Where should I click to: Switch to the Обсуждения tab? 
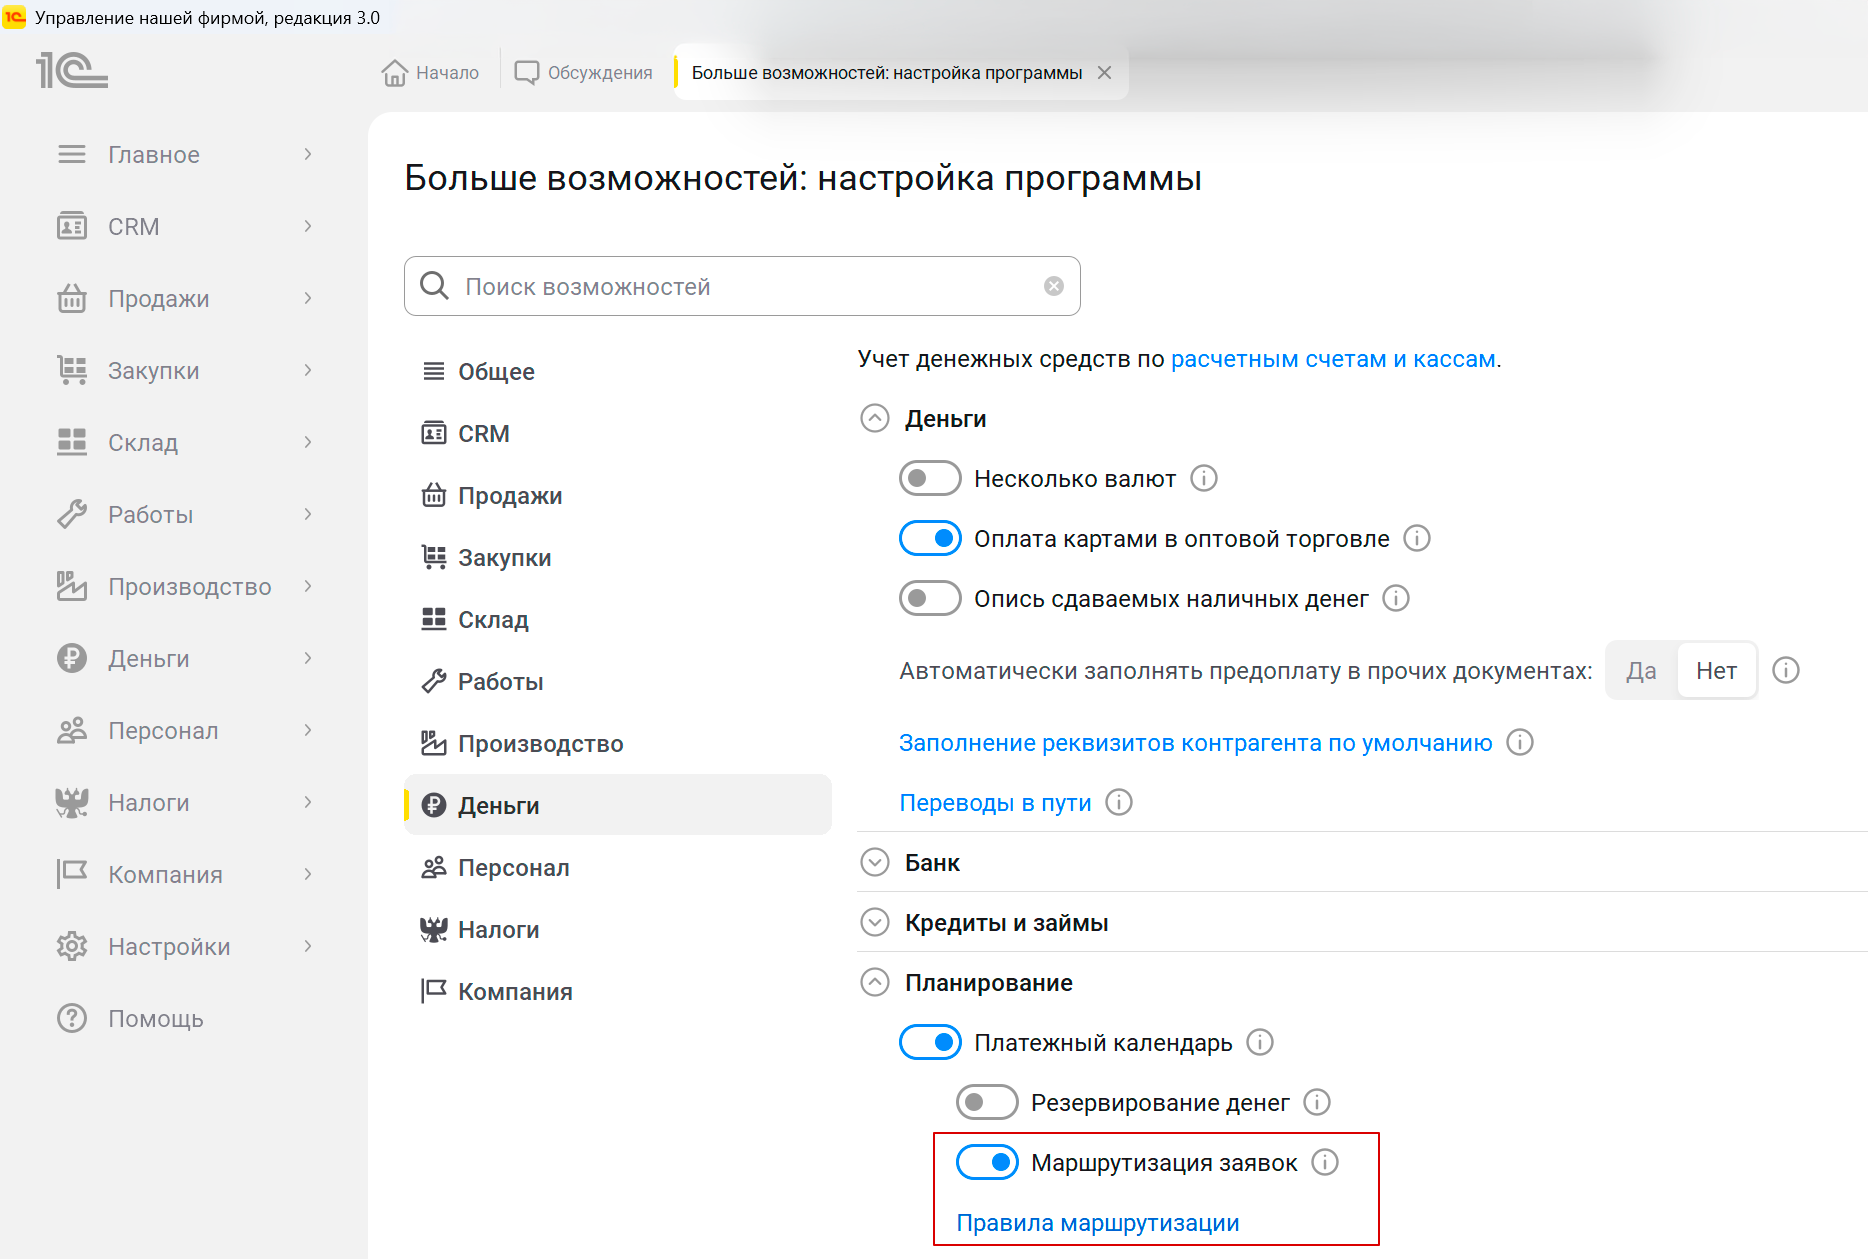583,73
